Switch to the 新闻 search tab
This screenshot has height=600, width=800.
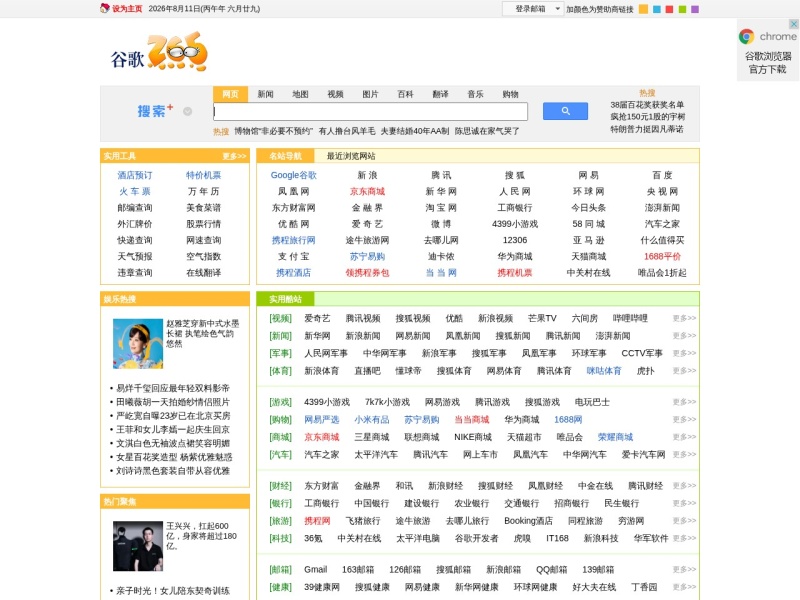(265, 94)
